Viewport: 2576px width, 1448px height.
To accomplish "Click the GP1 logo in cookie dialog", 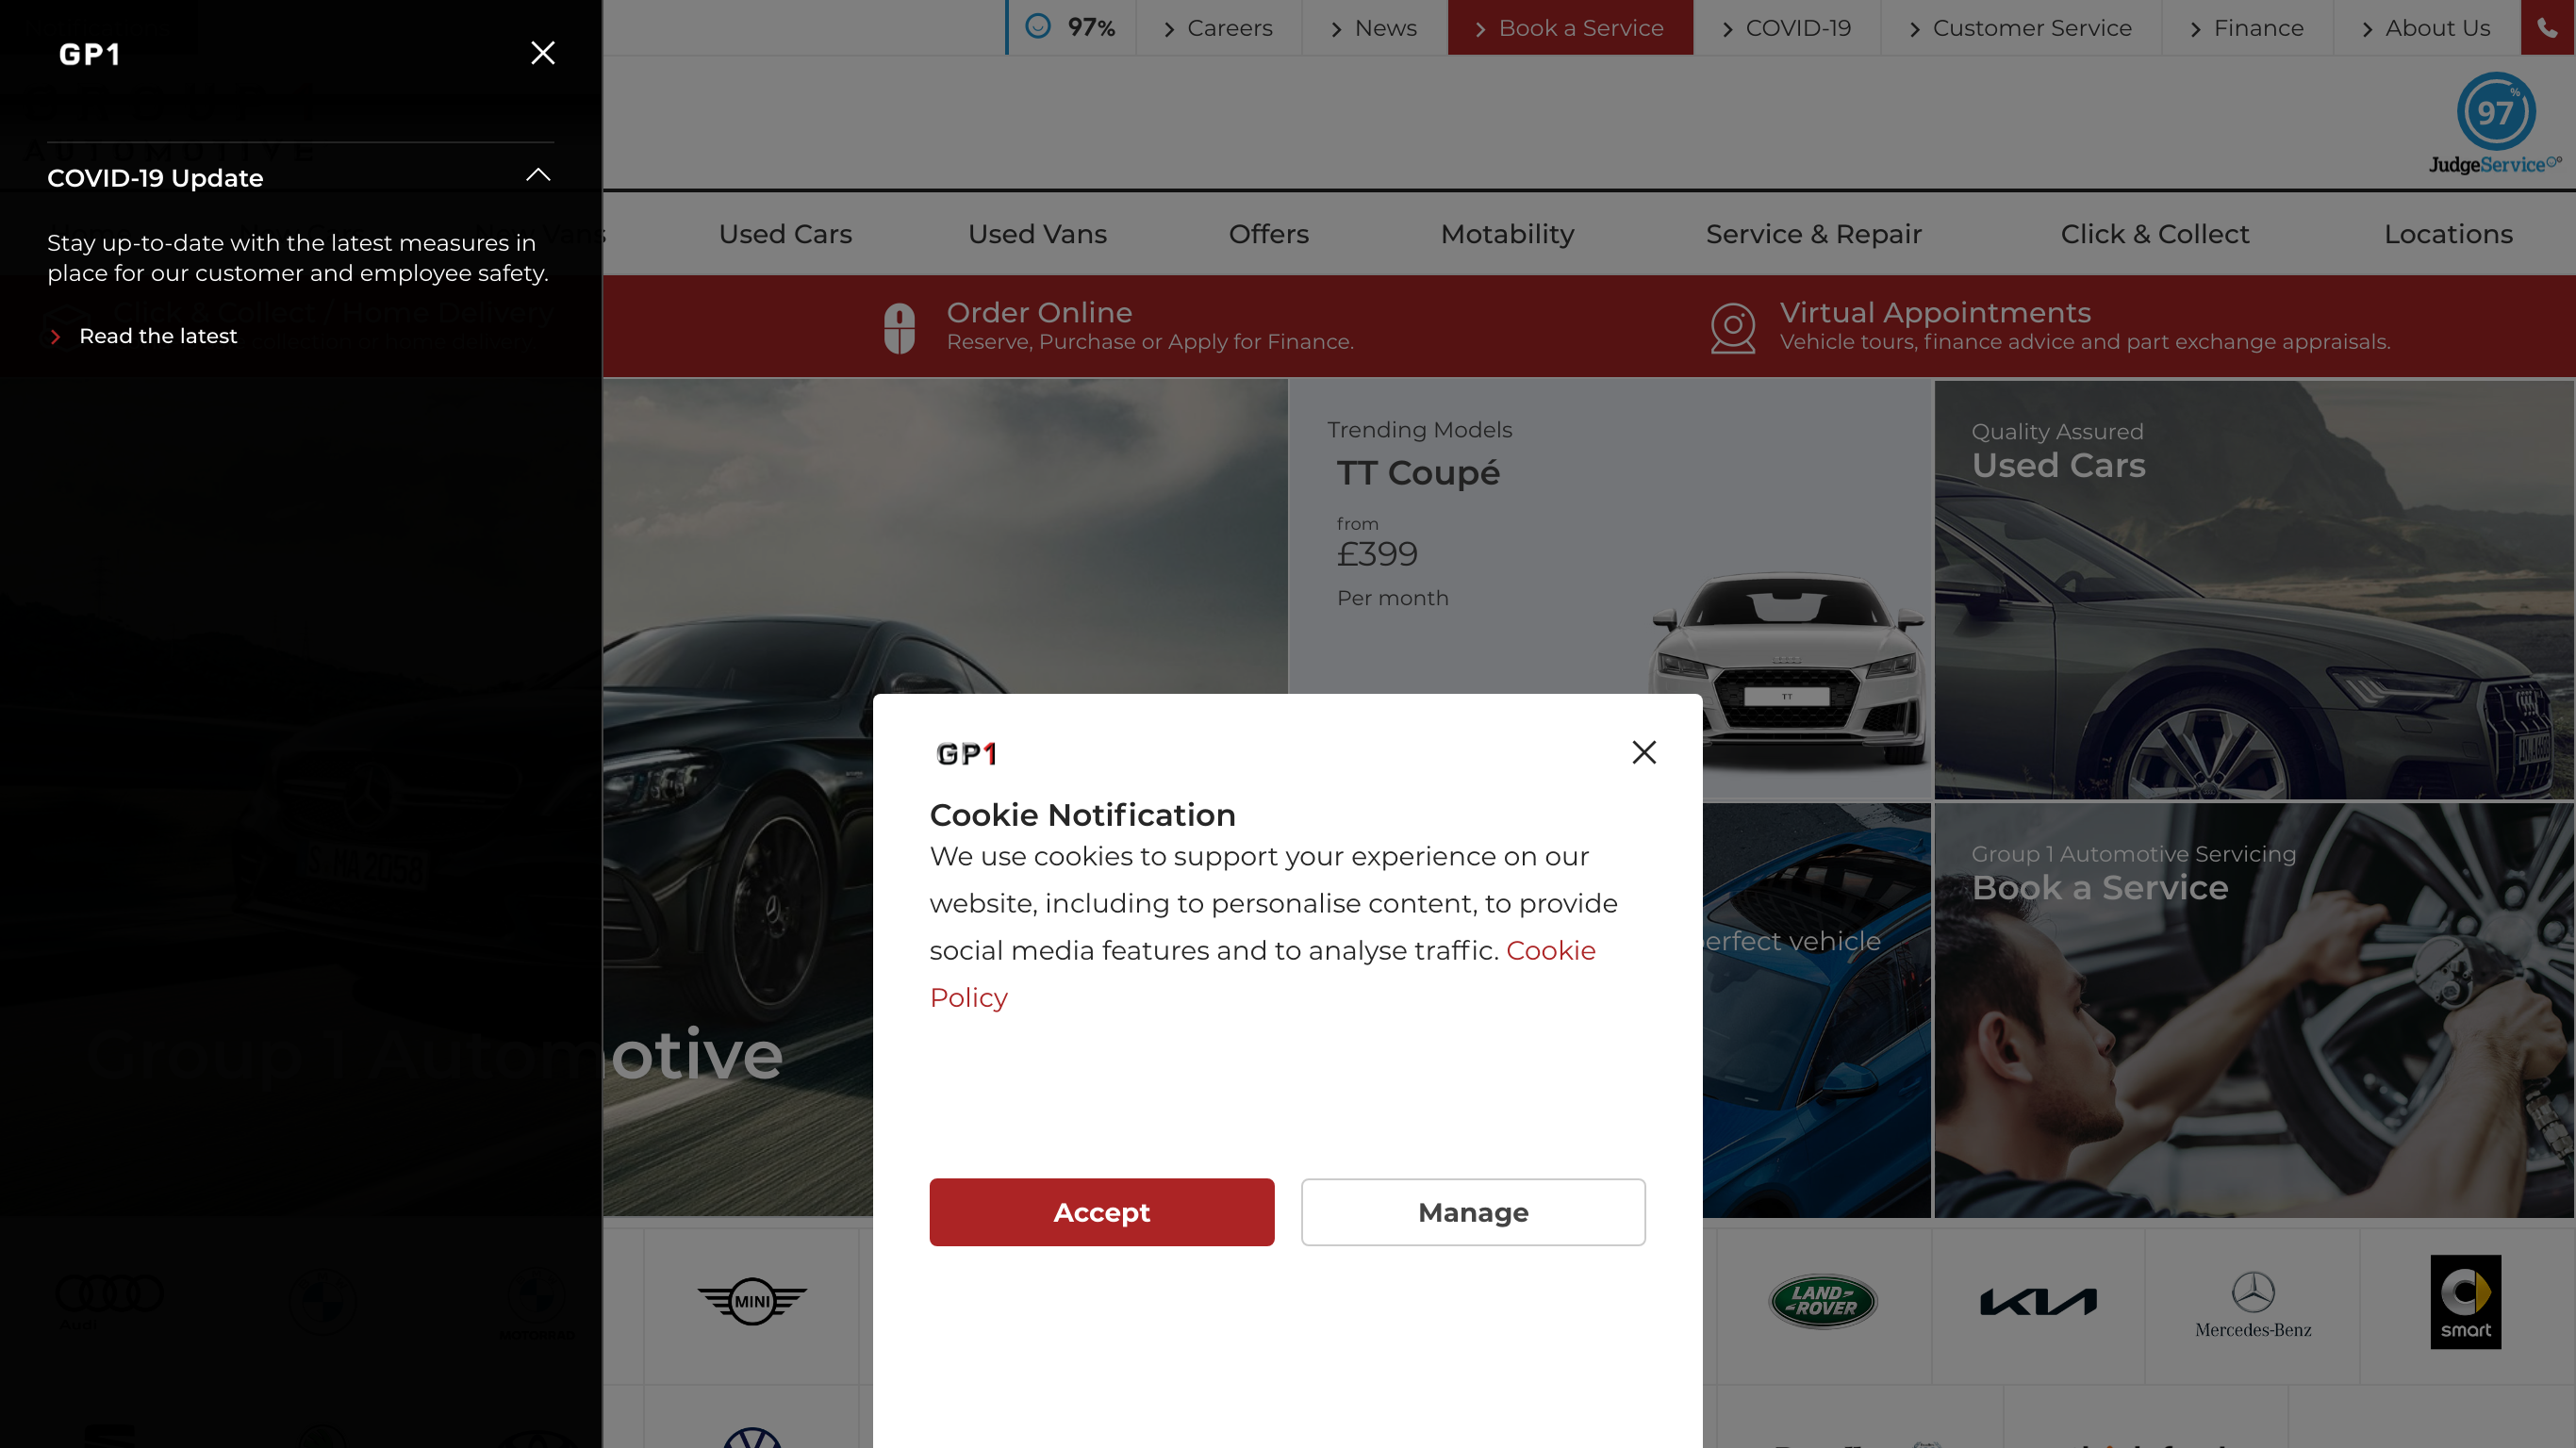I will [x=966, y=754].
